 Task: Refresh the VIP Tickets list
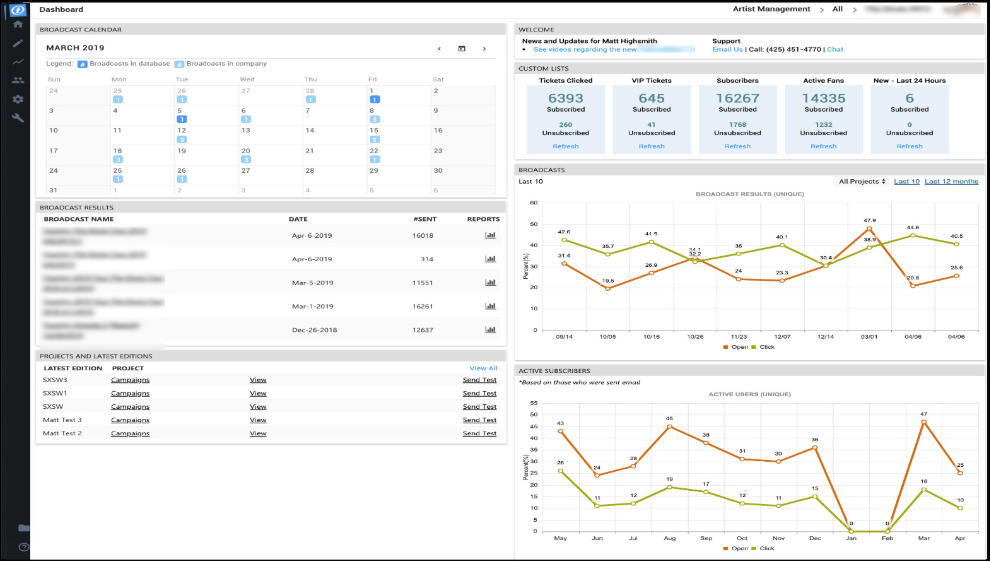pyautogui.click(x=651, y=146)
